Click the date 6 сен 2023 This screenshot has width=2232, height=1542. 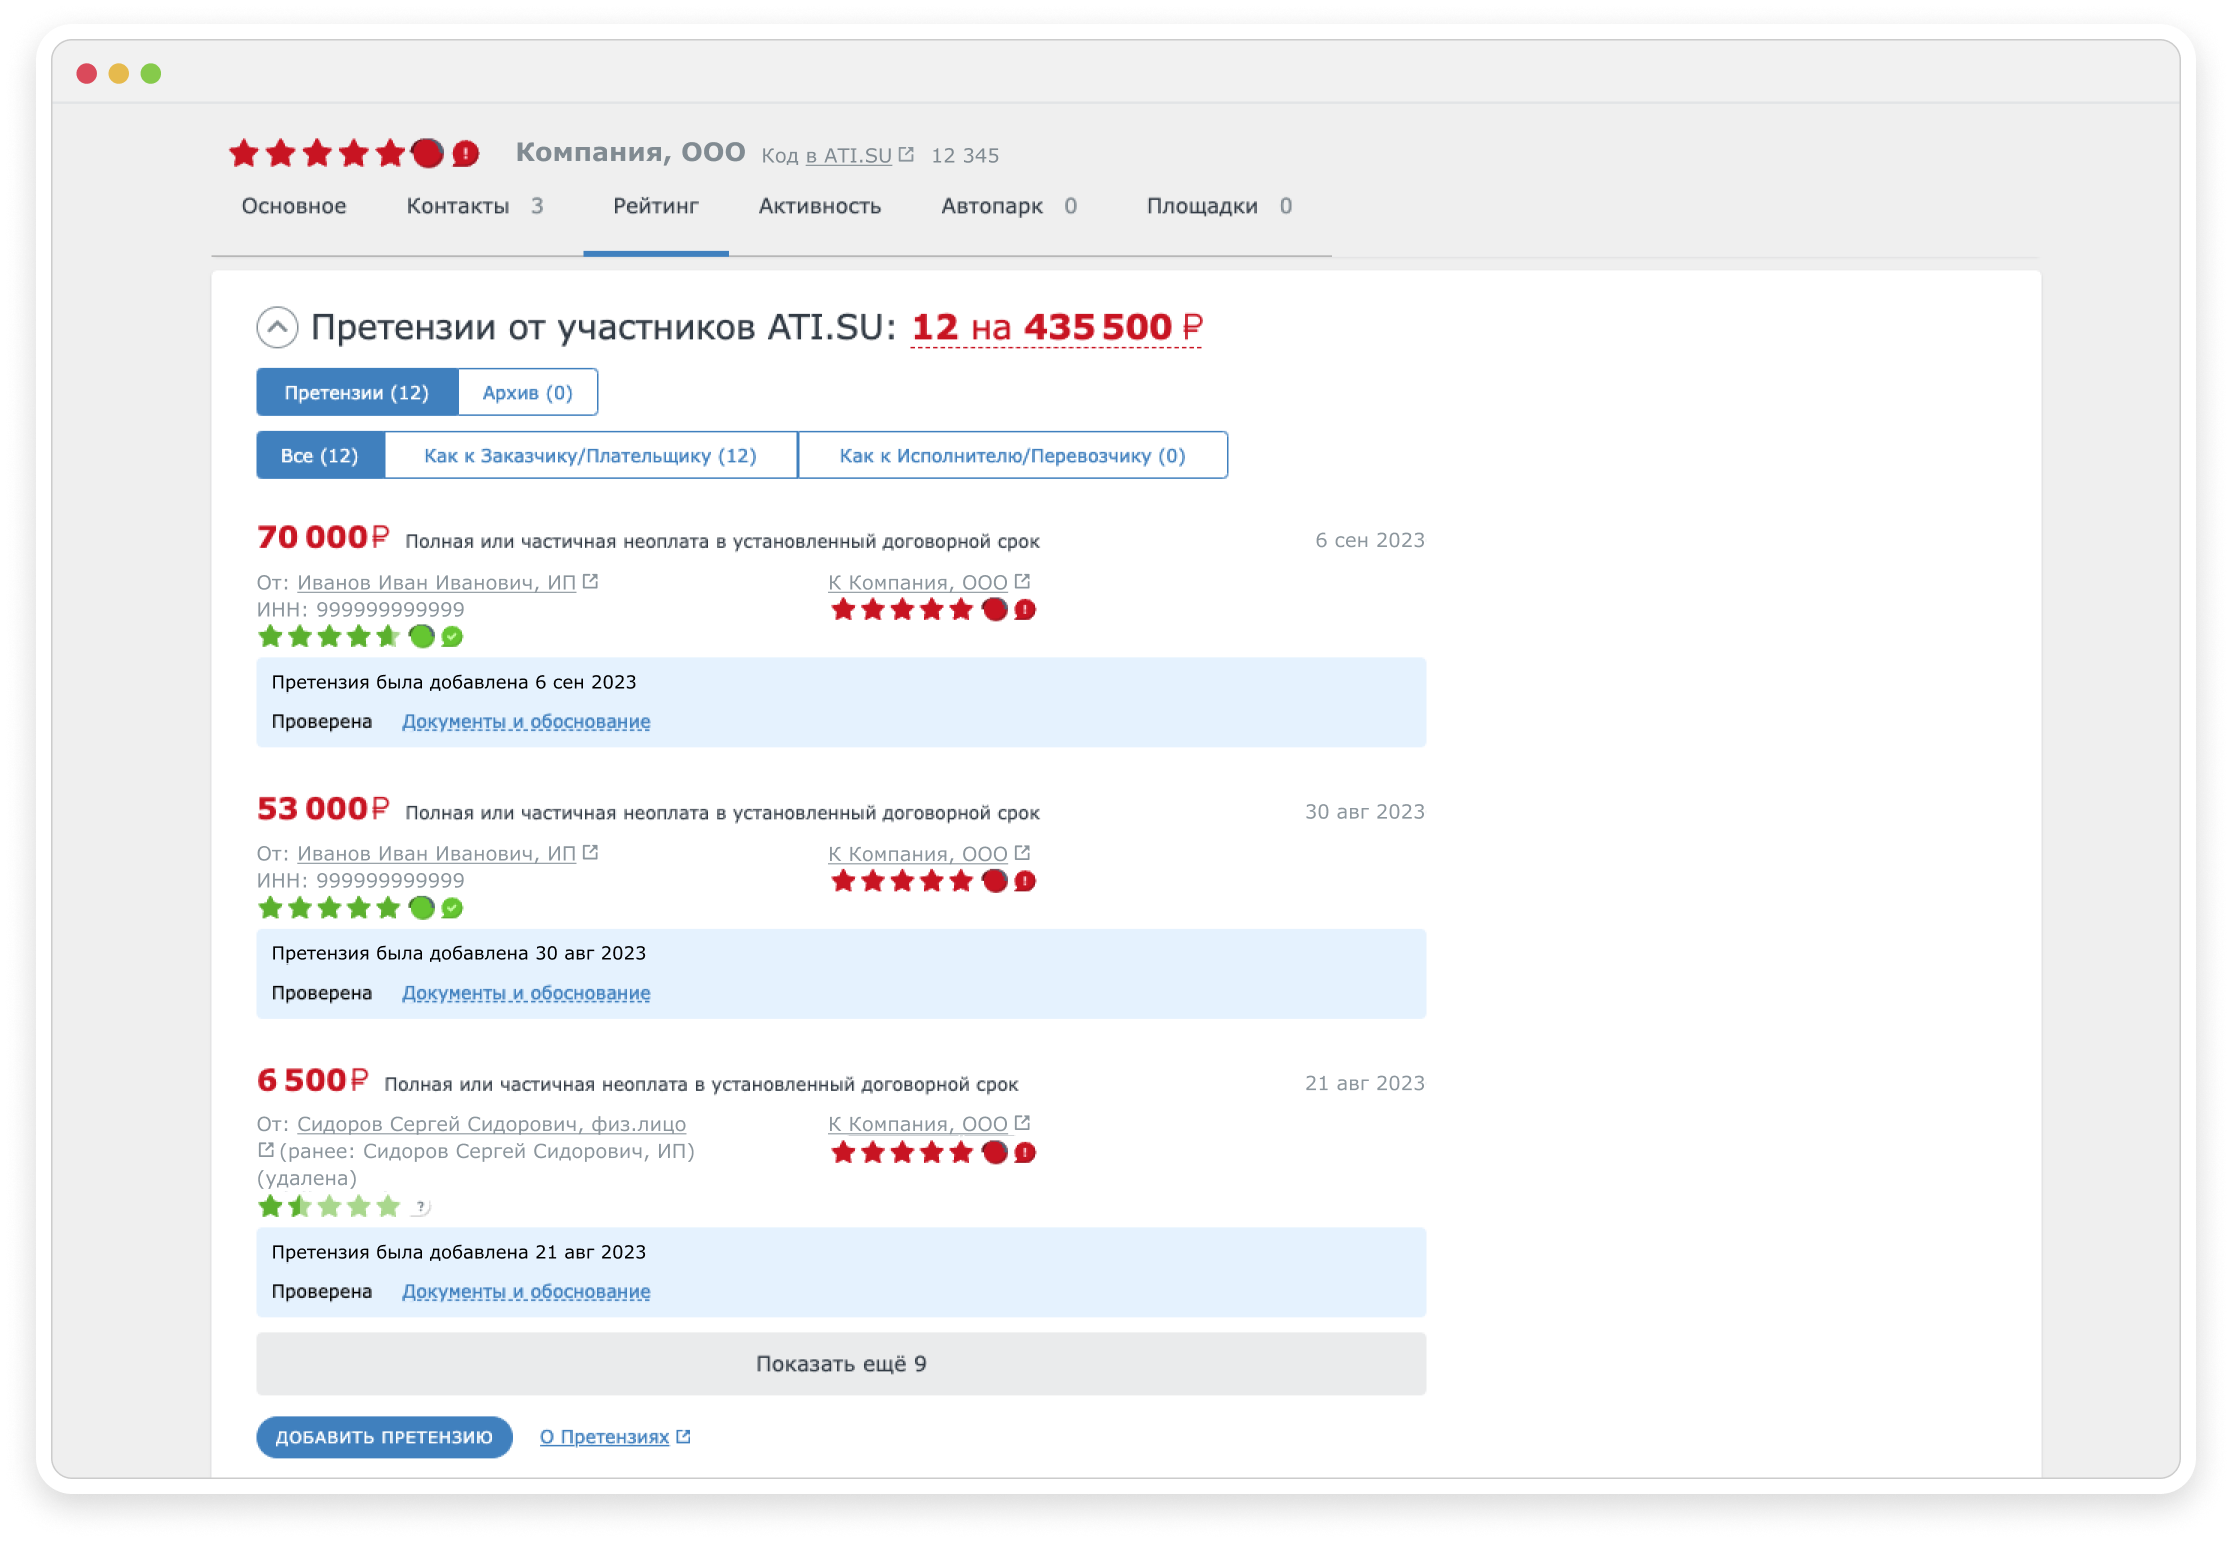click(1370, 540)
